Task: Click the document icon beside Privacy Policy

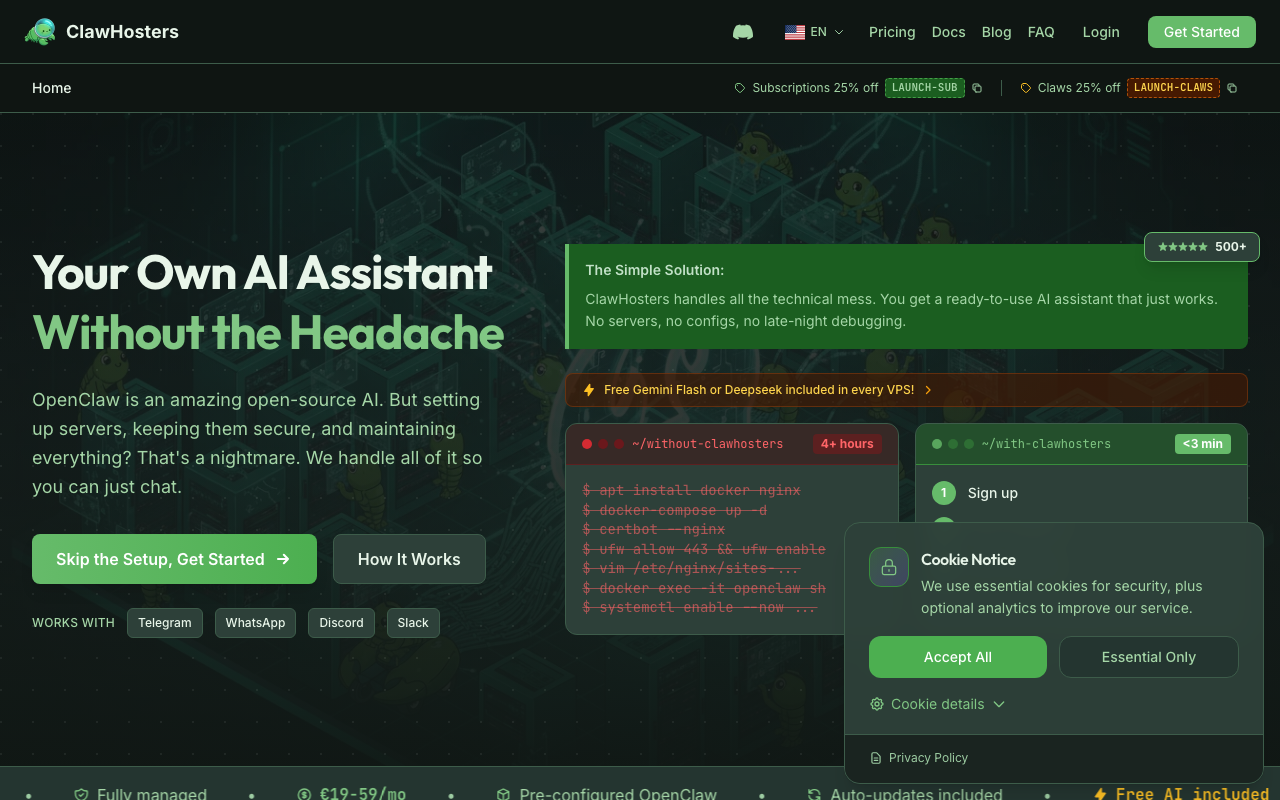Action: tap(875, 757)
